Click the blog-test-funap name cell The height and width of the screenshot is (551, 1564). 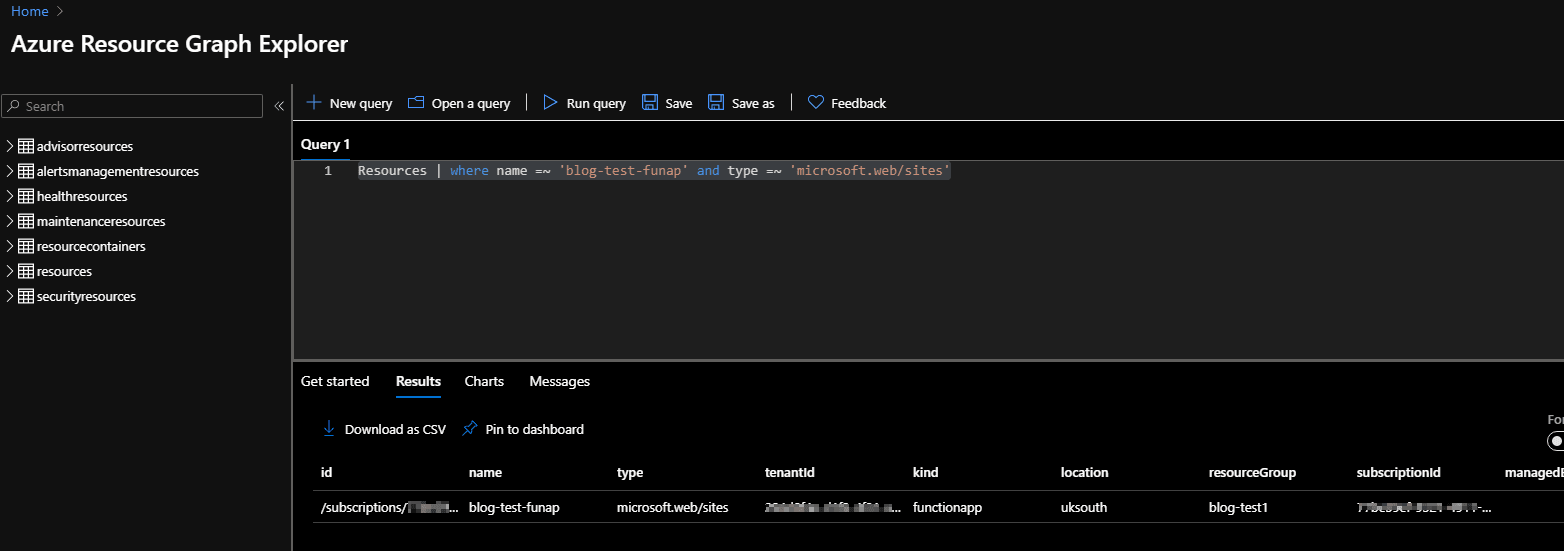pyautogui.click(x=514, y=507)
